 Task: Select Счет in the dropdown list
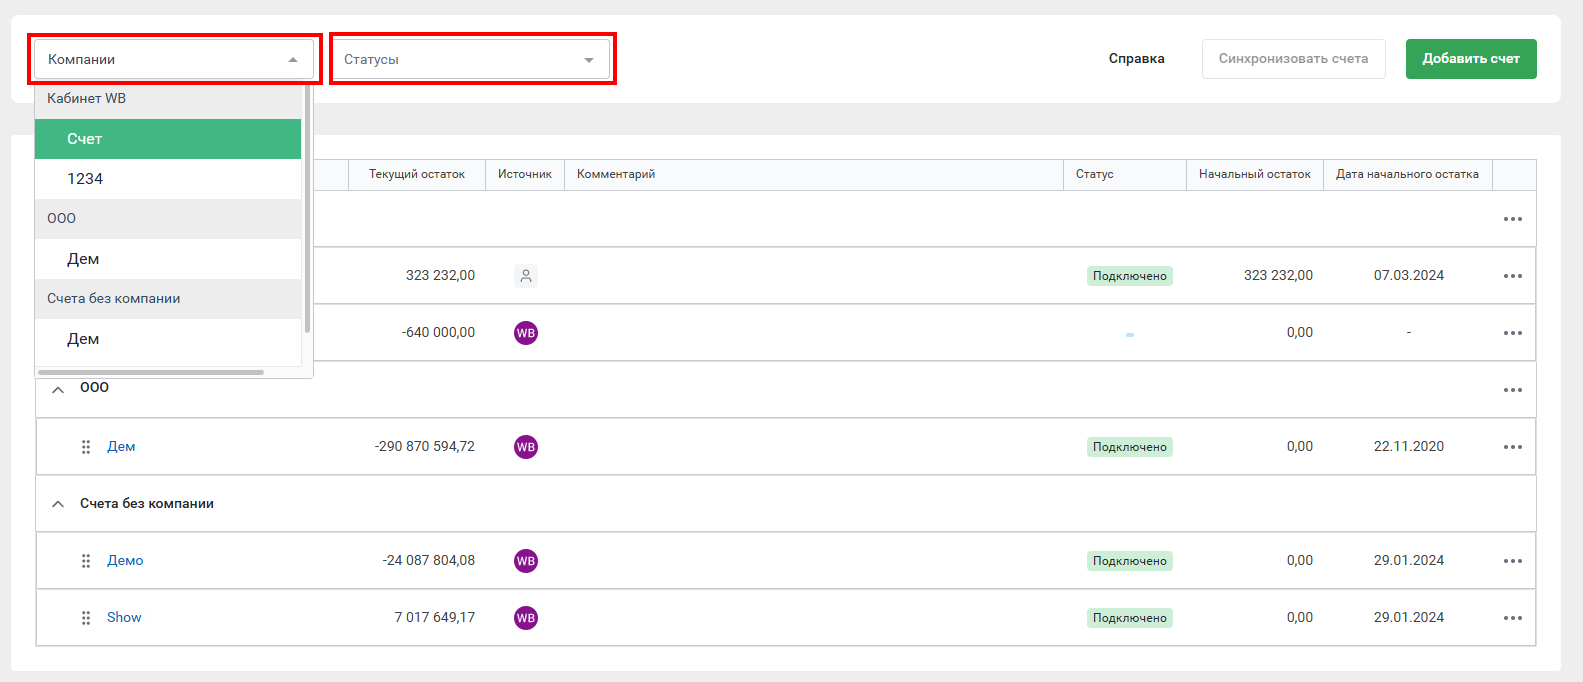(168, 139)
